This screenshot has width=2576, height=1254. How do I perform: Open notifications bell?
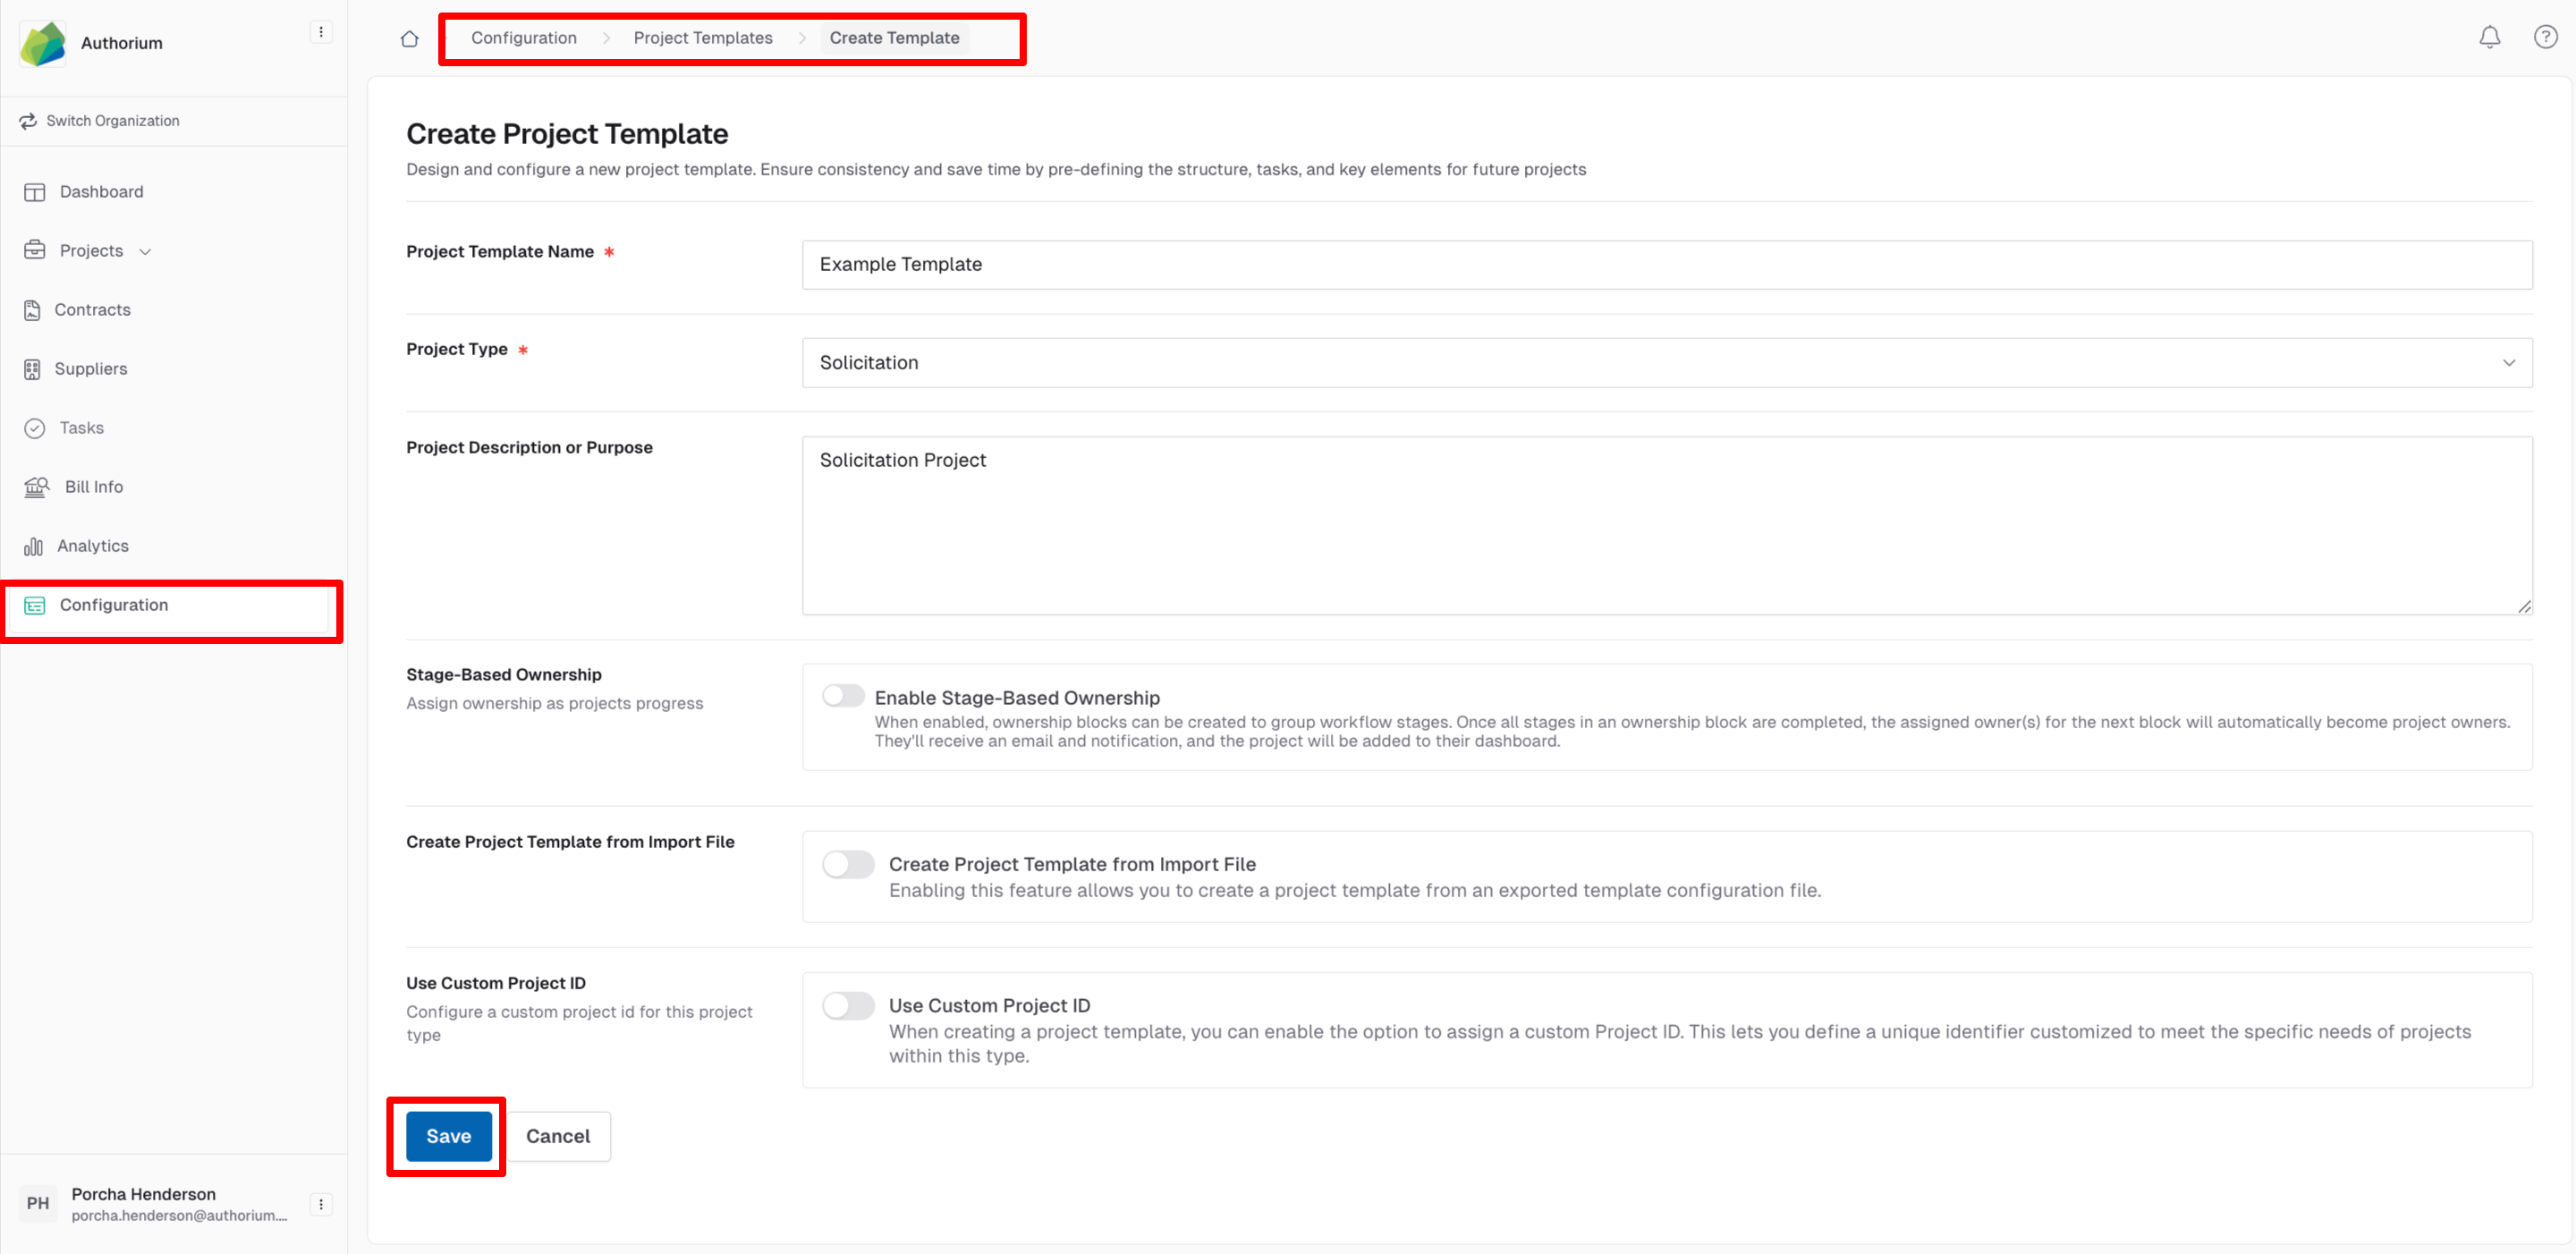click(2489, 37)
